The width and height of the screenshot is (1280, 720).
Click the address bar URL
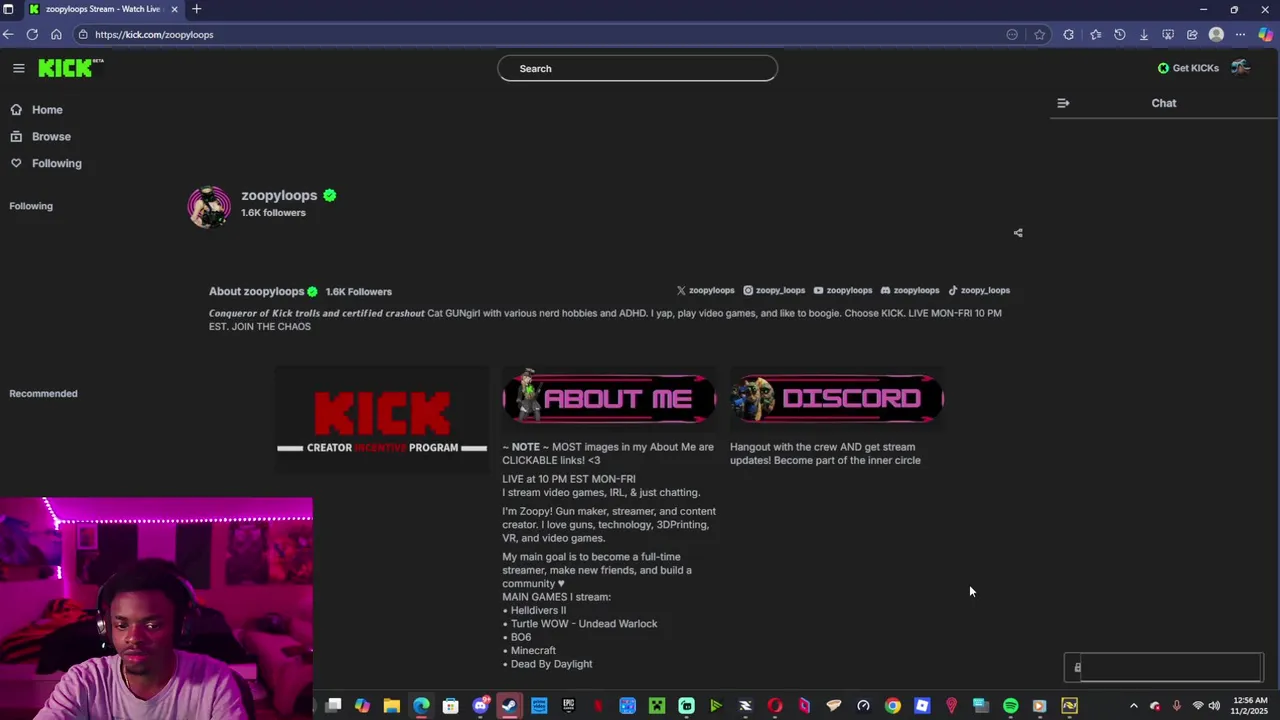coord(154,34)
